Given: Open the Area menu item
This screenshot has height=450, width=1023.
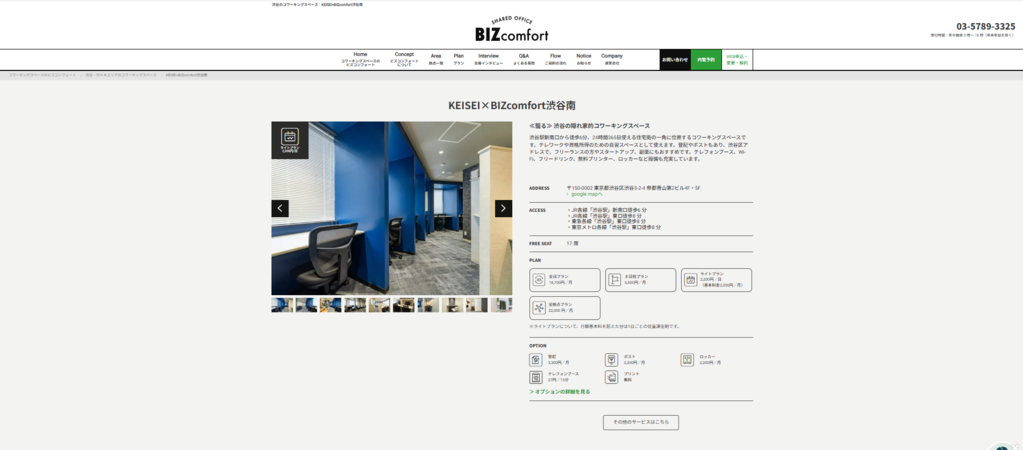Looking at the screenshot, I should (436, 59).
